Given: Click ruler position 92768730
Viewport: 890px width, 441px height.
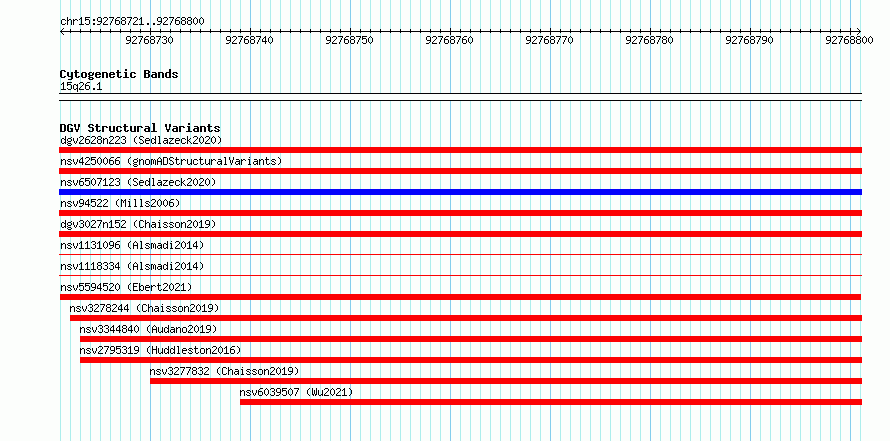Looking at the screenshot, I should click(150, 40).
